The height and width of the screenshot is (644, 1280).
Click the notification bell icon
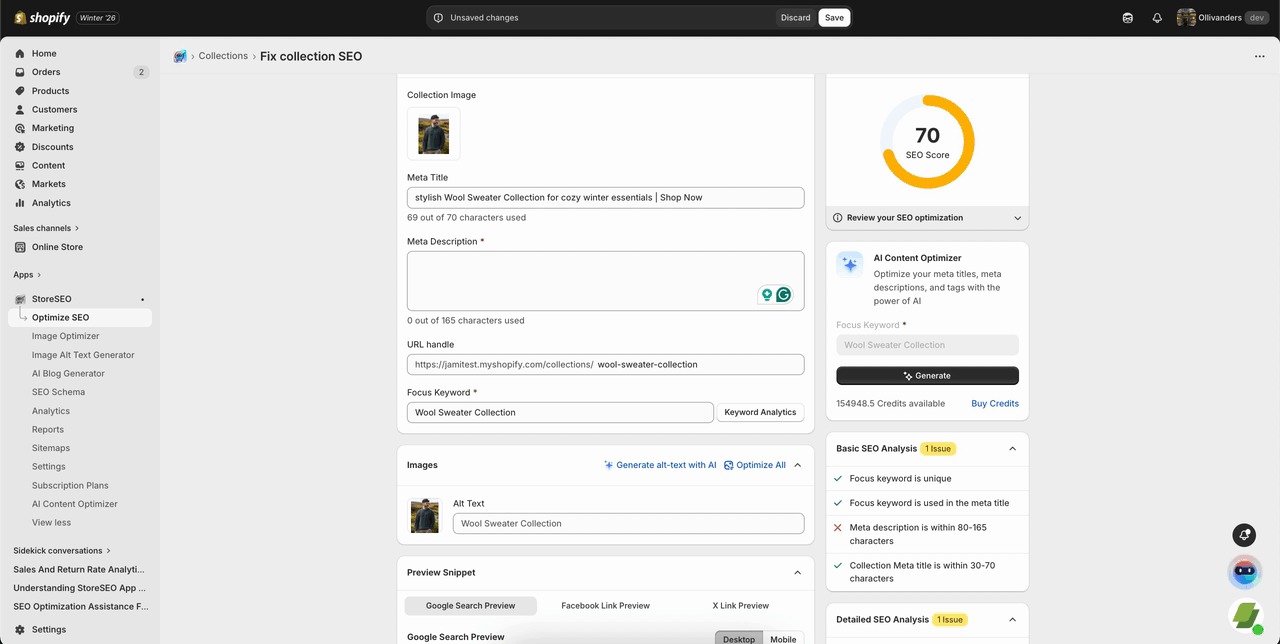point(1157,18)
